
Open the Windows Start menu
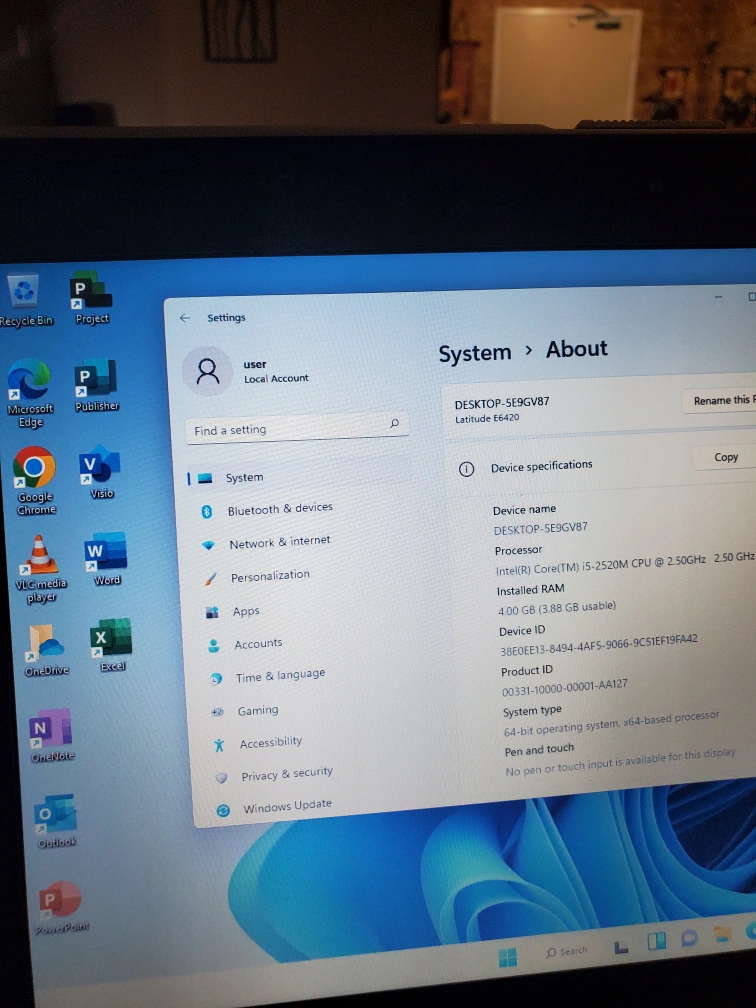pos(508,957)
